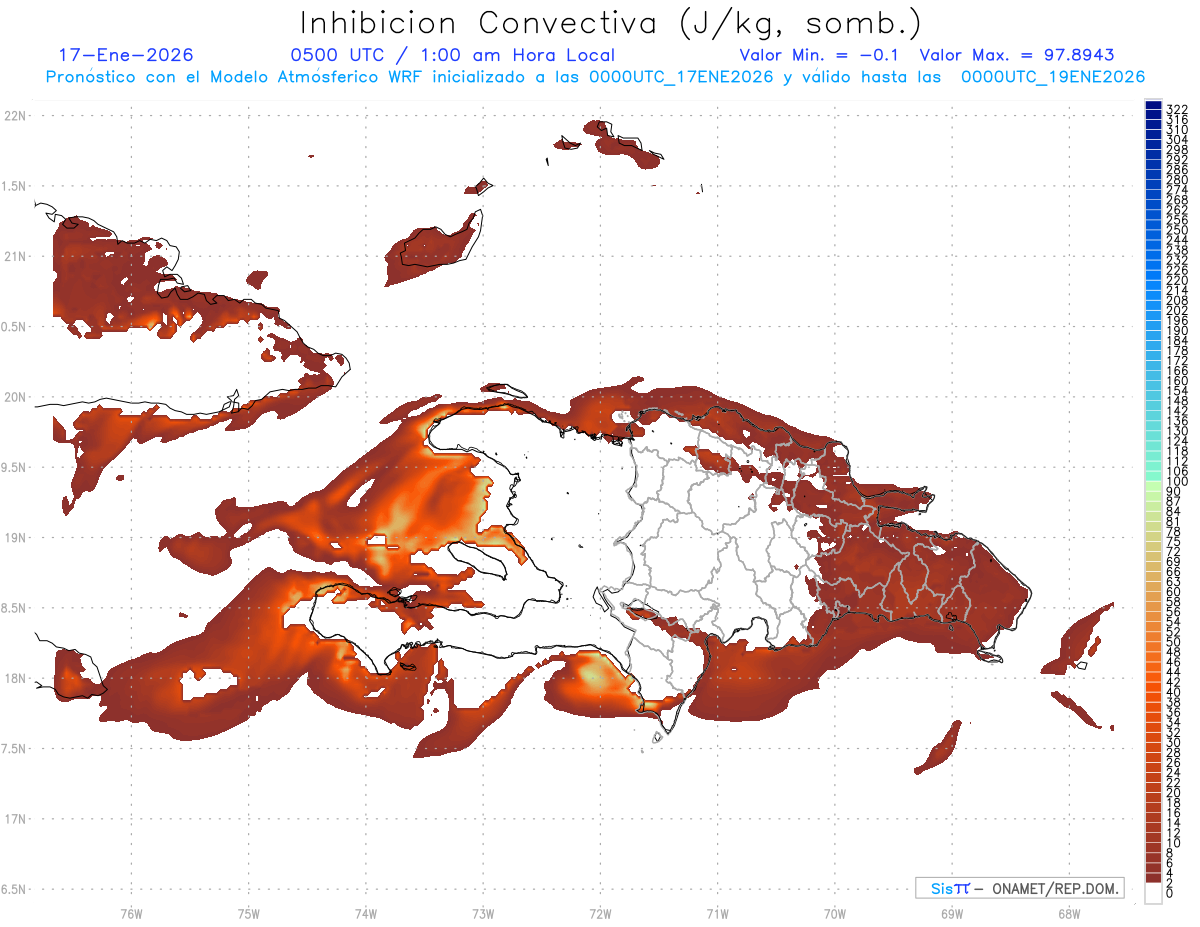Click the "7.5N" latitude label

pos(13,748)
